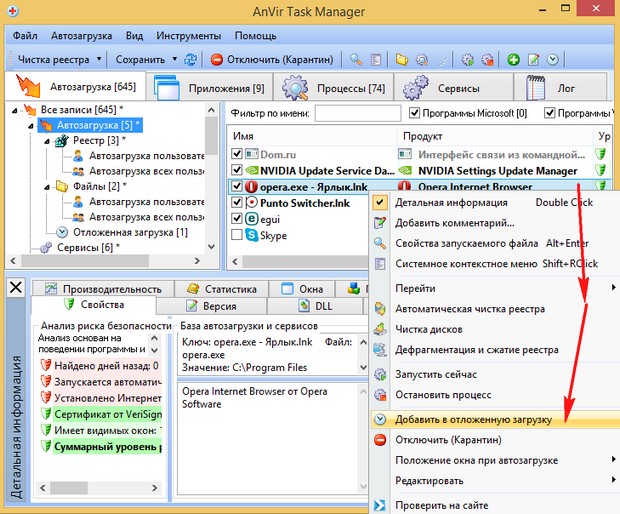This screenshot has height=514, width=620.
Task: Choose Остановить процесс from context menu
Action: click(x=442, y=393)
